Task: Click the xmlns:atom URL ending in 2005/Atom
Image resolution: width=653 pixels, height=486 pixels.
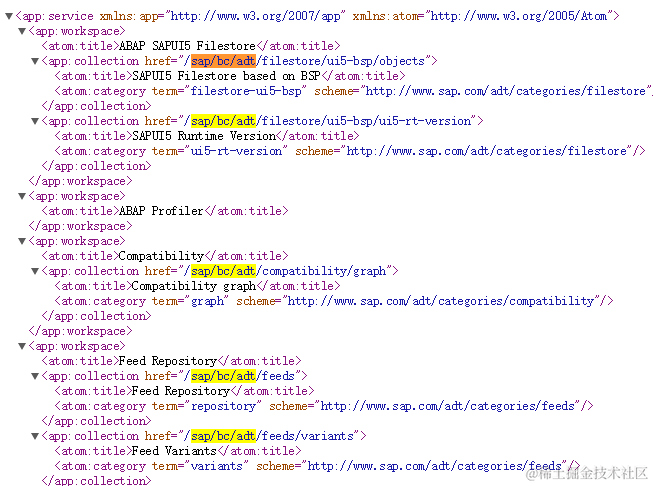Action: click(518, 16)
